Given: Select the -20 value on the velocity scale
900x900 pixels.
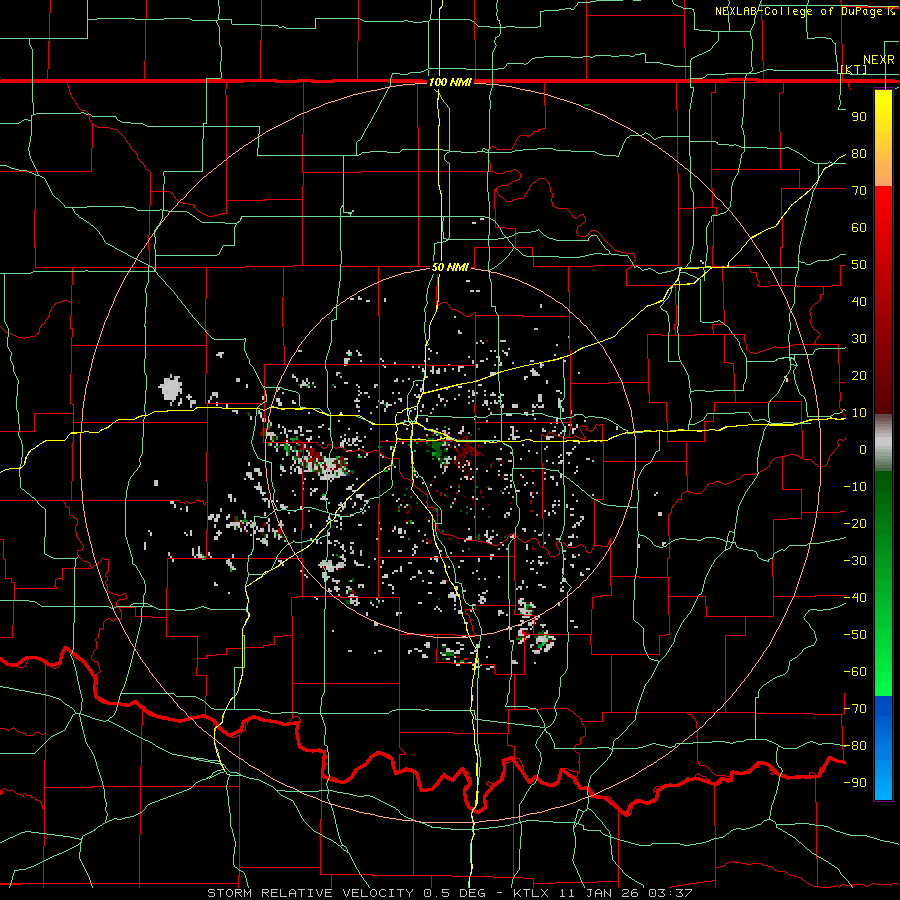Looking at the screenshot, I should 855,523.
